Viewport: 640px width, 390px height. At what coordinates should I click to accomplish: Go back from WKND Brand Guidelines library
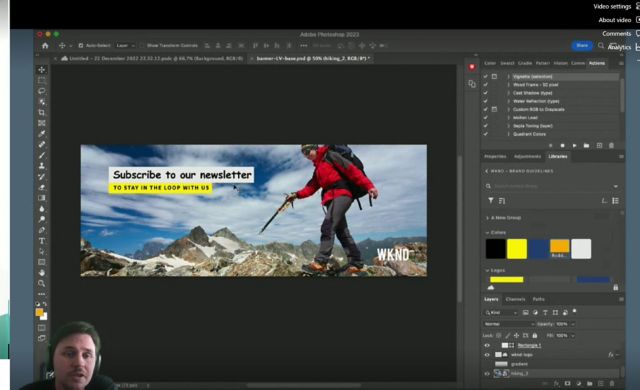(487, 171)
